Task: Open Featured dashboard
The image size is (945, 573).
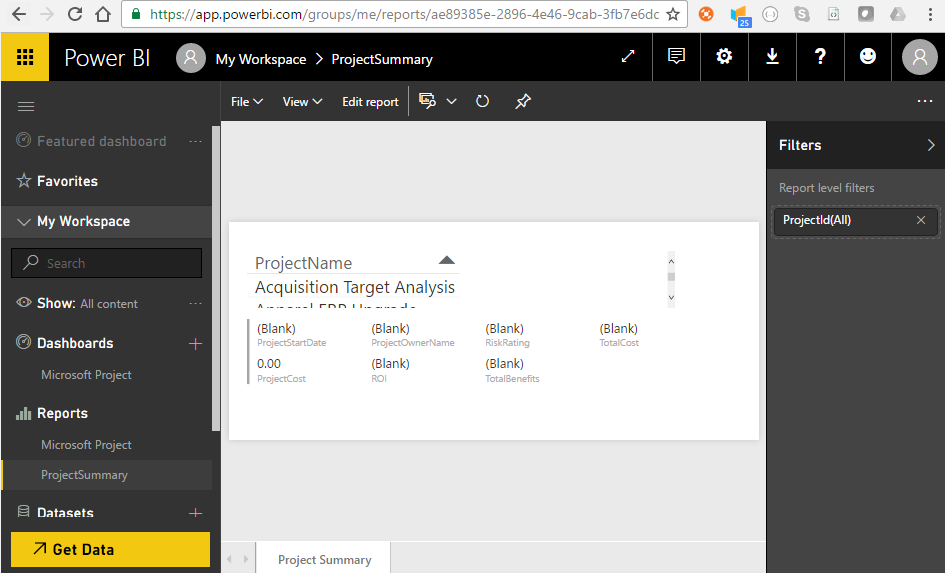Action: [101, 141]
